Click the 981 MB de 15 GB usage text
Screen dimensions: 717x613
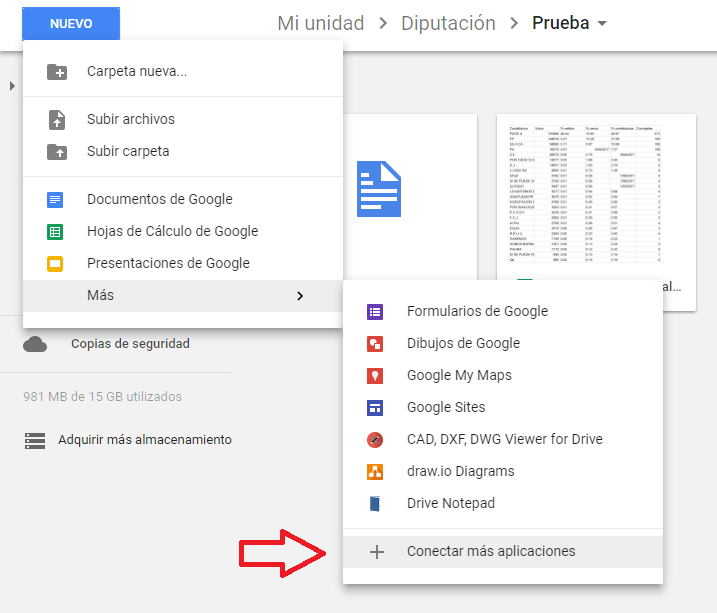(x=102, y=396)
